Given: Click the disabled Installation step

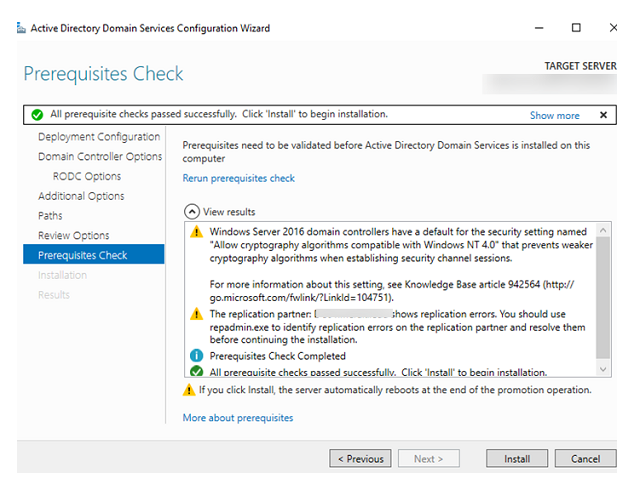Looking at the screenshot, I should click(62, 275).
